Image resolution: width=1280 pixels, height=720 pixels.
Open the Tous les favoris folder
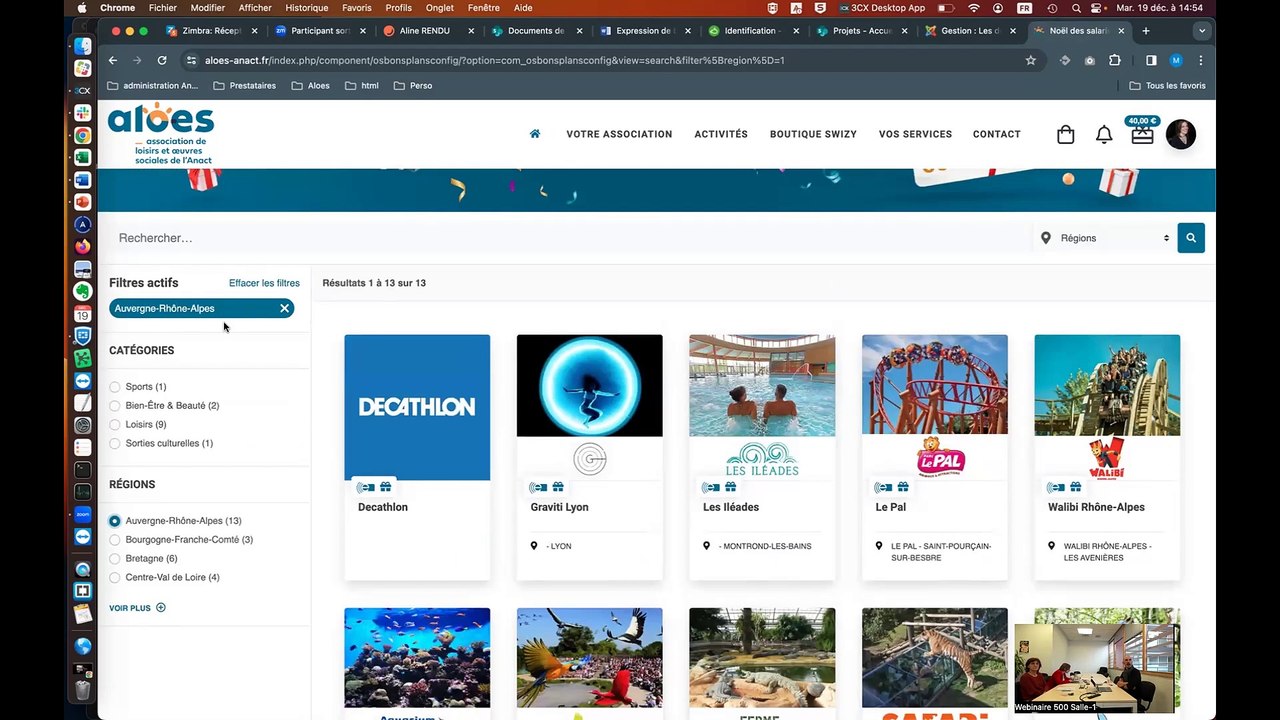pos(1167,86)
